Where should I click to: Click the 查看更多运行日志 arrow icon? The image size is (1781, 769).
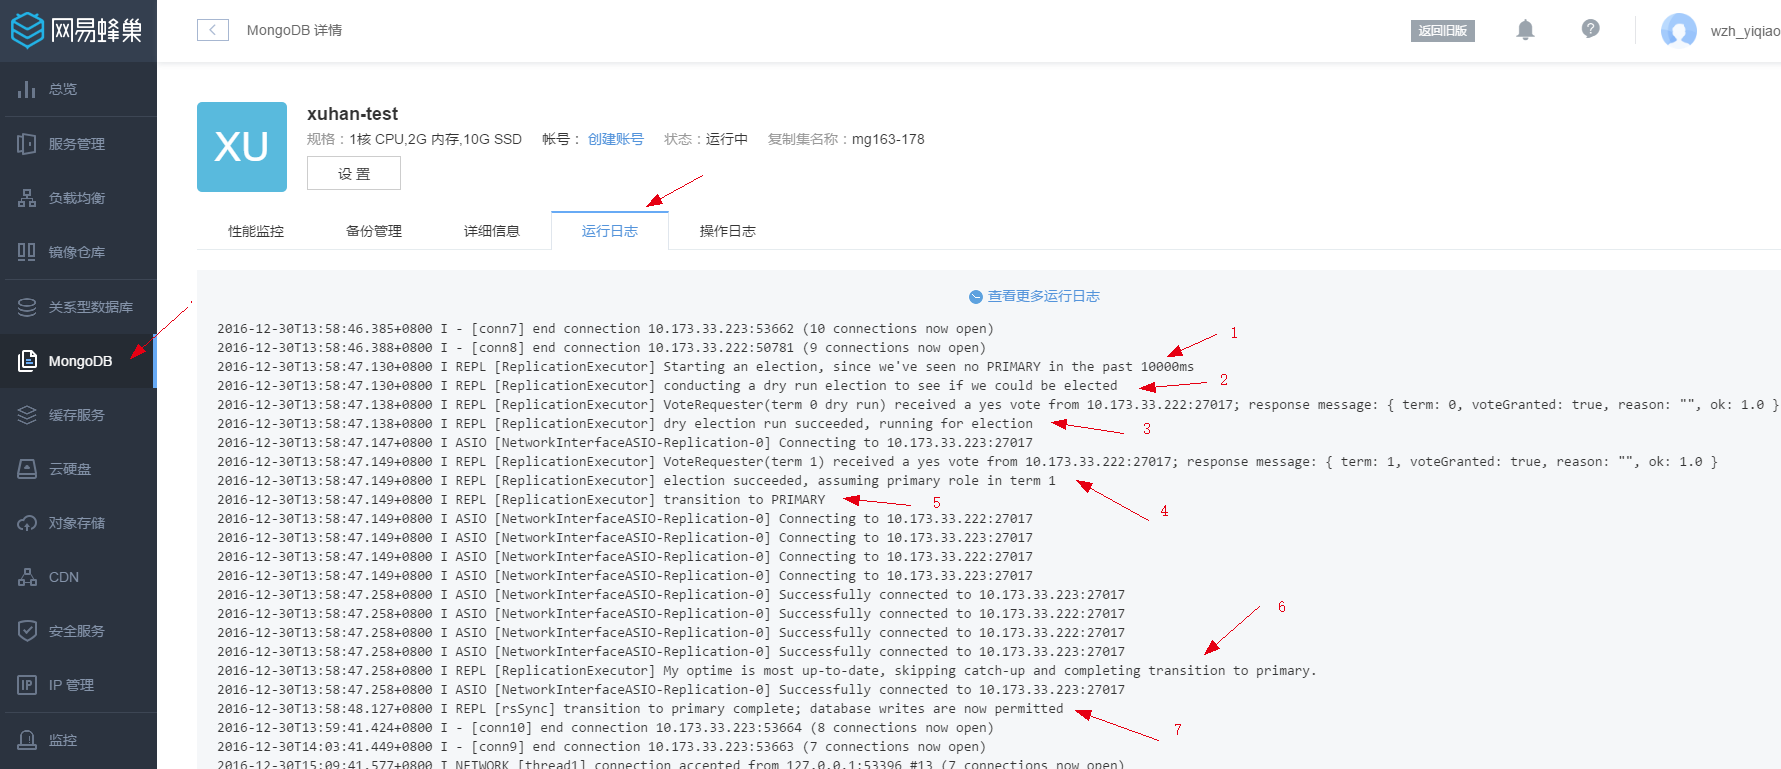pos(976,297)
